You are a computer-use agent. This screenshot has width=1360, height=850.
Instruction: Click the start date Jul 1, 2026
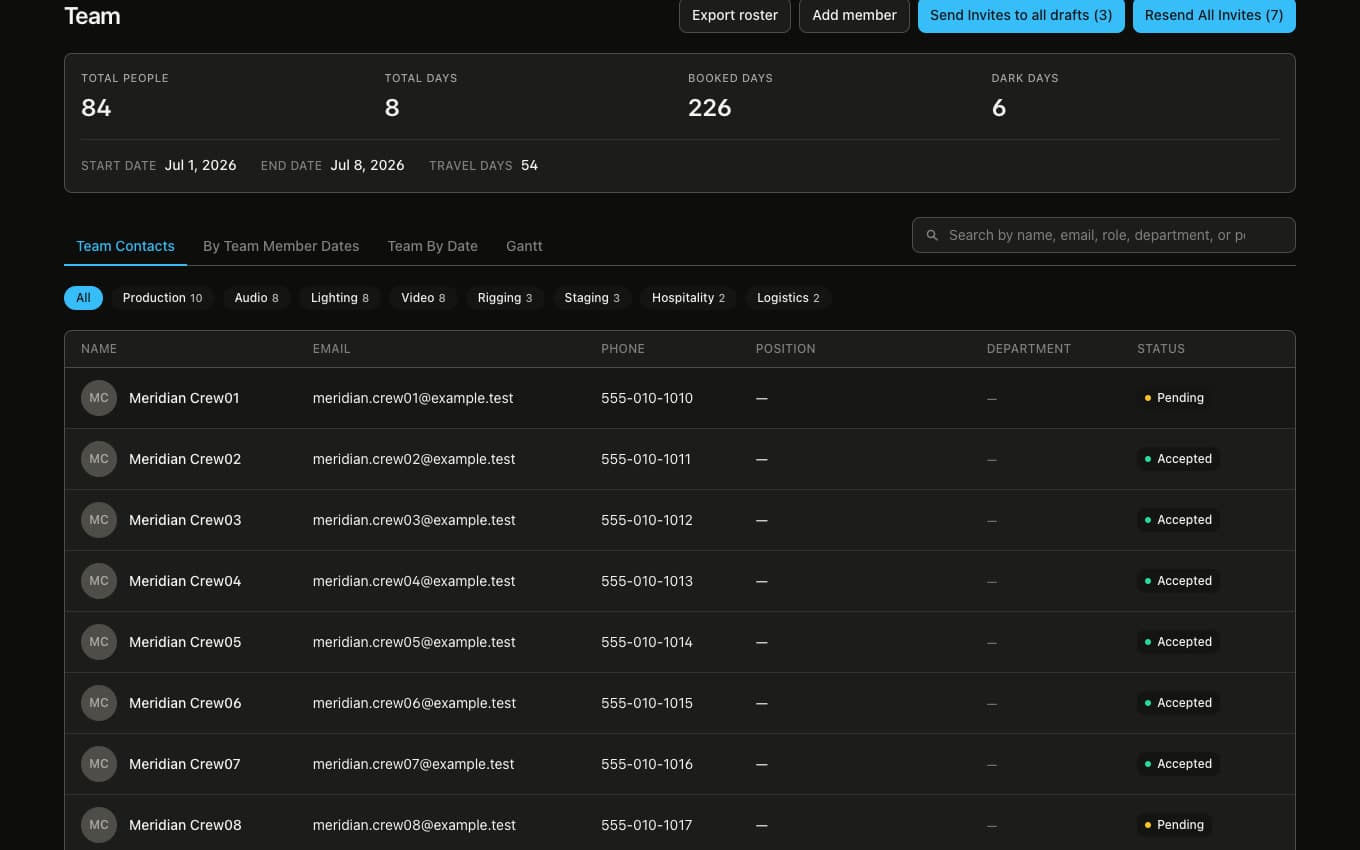tap(200, 165)
